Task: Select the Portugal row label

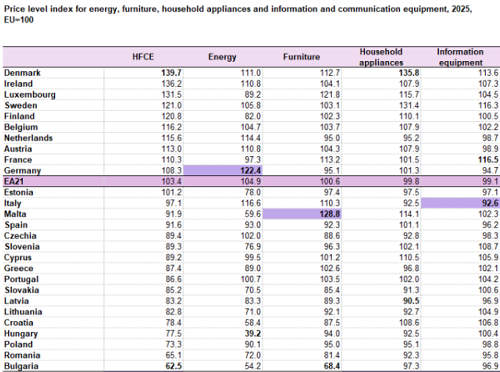Action: point(21,279)
